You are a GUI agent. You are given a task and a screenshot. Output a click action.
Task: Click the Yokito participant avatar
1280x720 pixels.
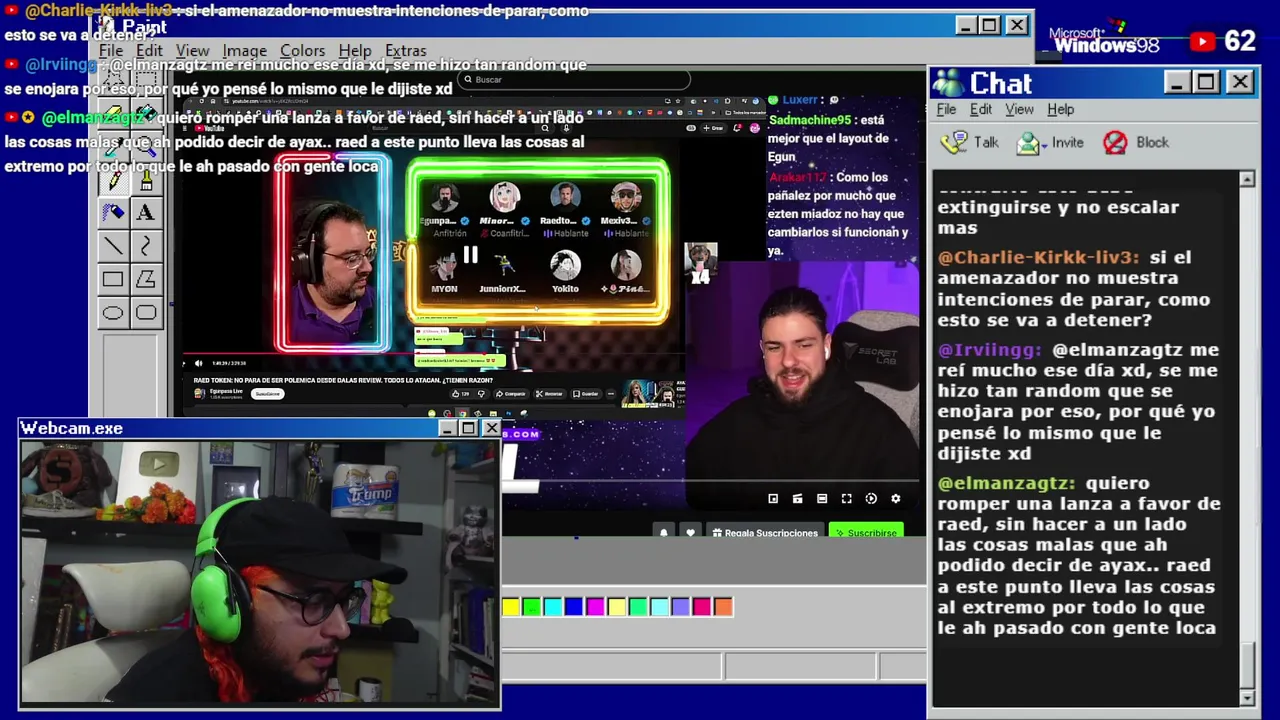(565, 266)
